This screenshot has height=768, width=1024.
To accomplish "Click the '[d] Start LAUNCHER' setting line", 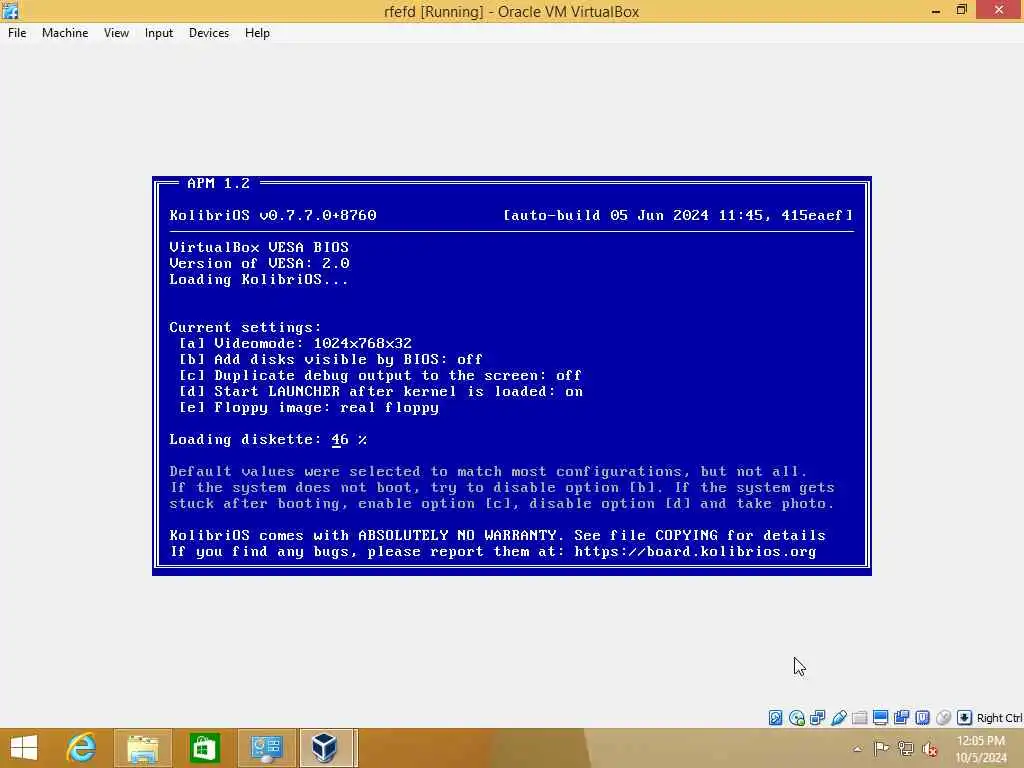I will (x=381, y=391).
